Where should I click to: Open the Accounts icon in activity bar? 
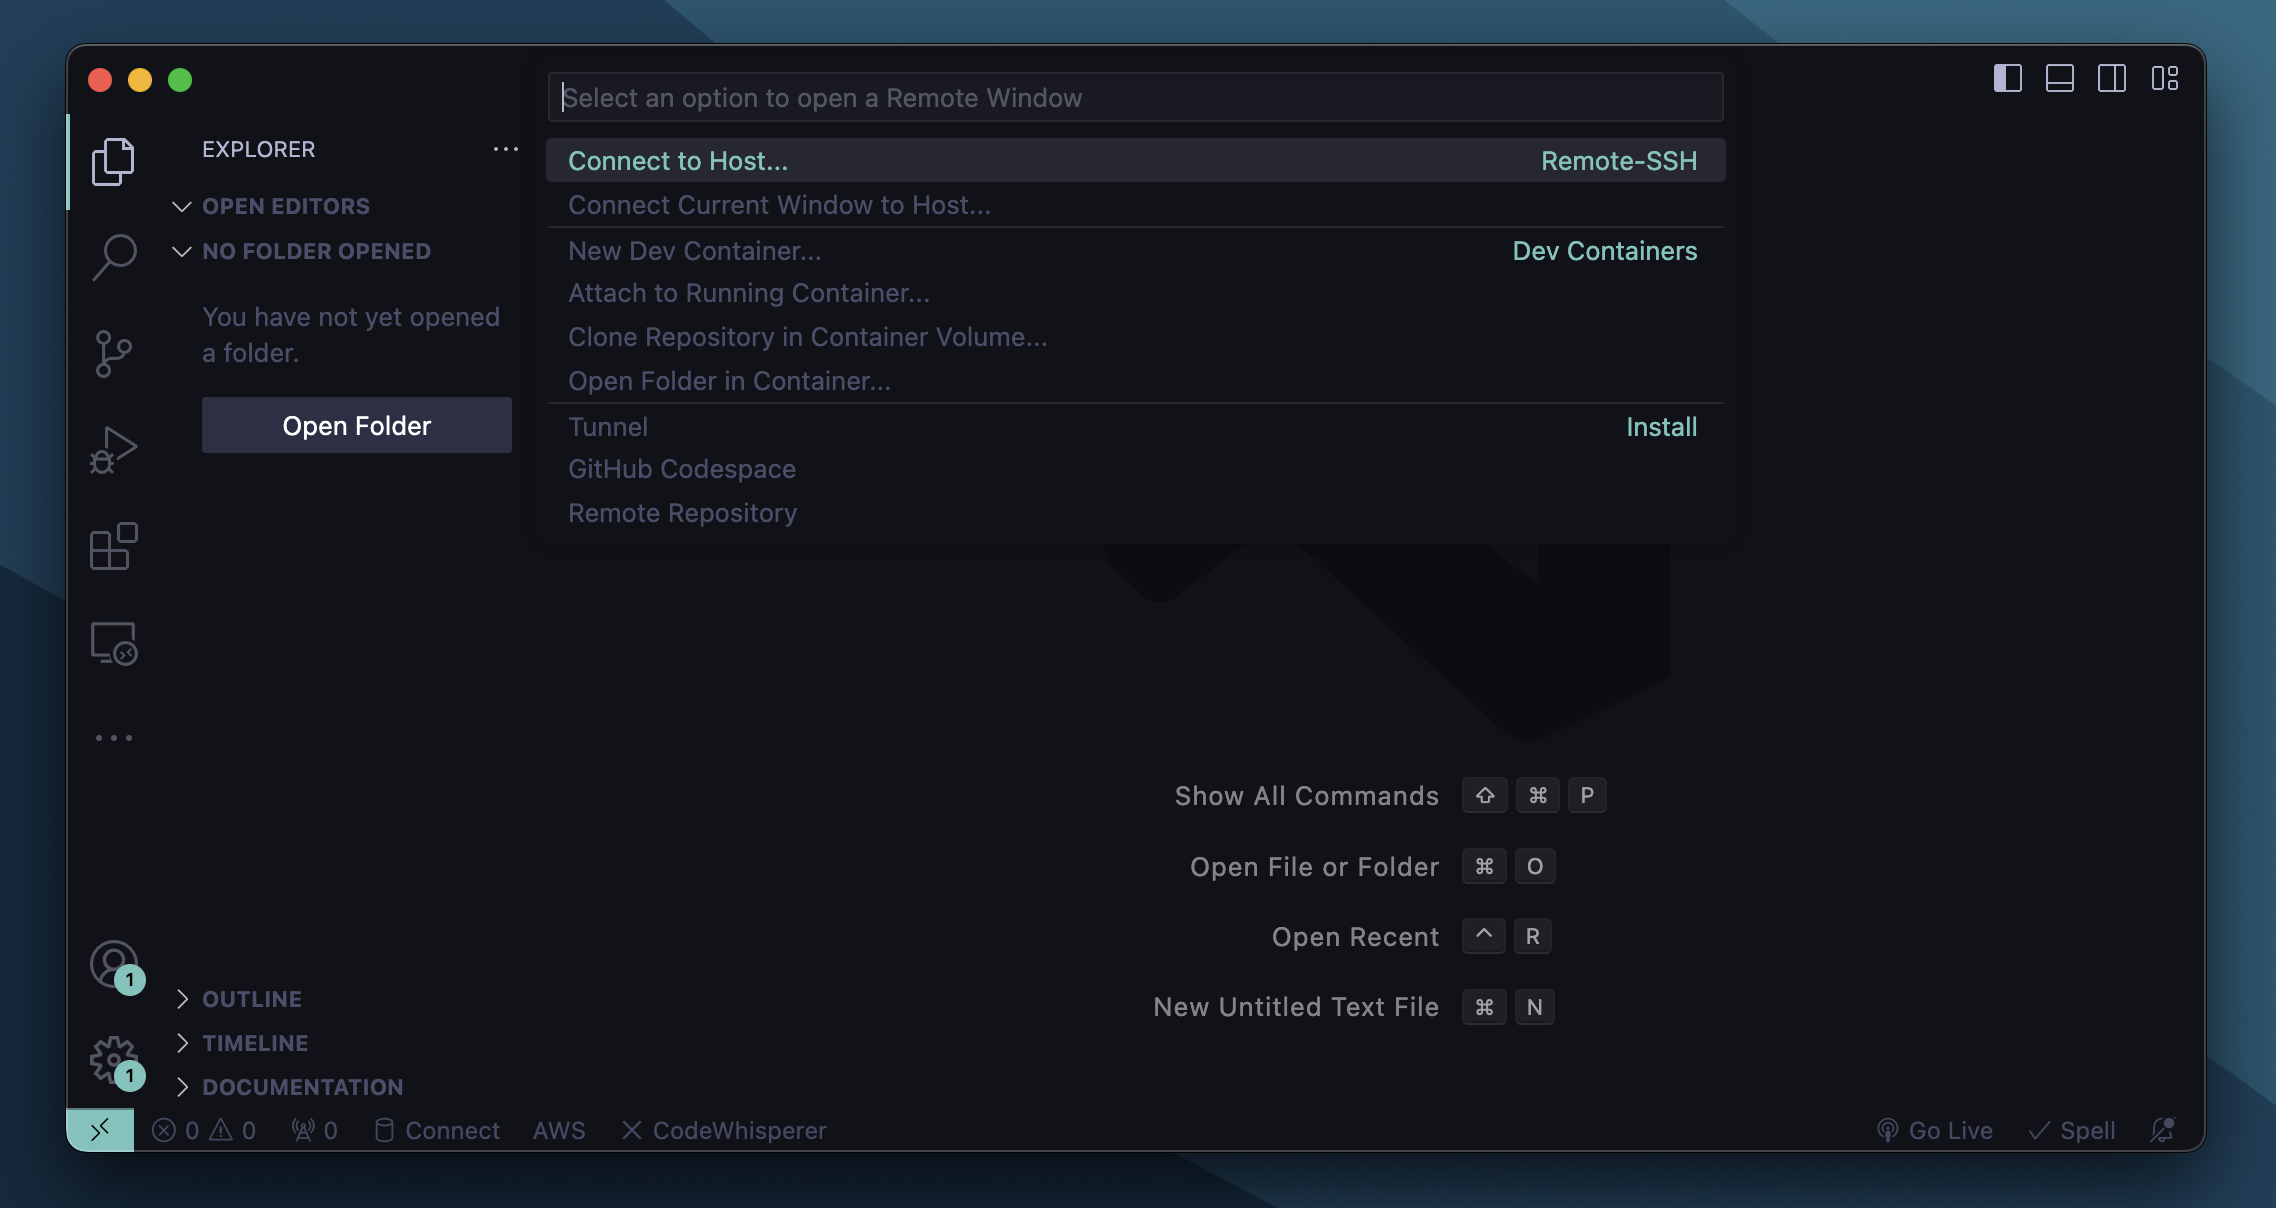pyautogui.click(x=113, y=966)
